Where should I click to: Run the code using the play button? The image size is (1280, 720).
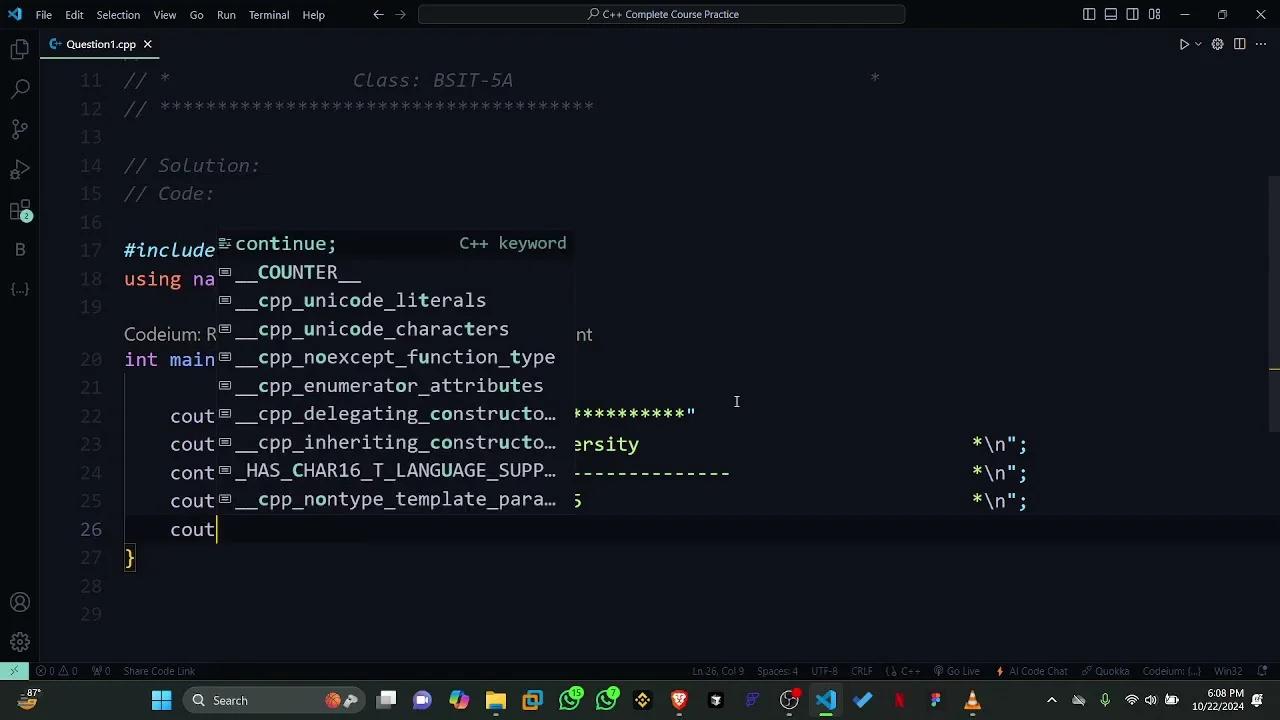tap(1184, 44)
